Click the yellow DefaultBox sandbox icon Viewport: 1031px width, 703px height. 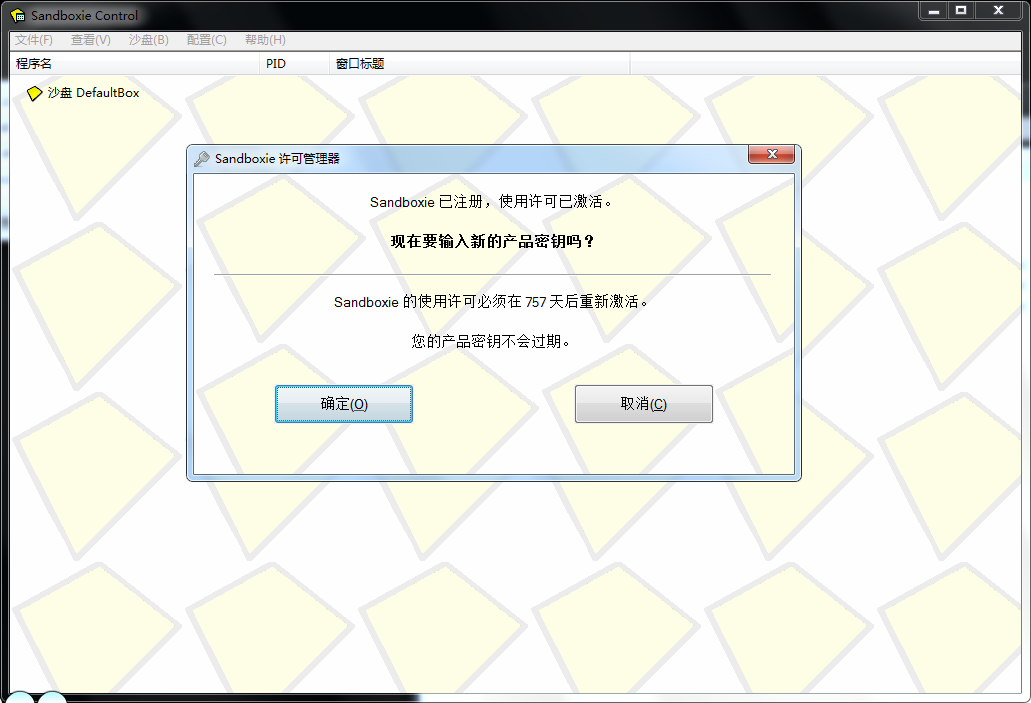coord(35,93)
